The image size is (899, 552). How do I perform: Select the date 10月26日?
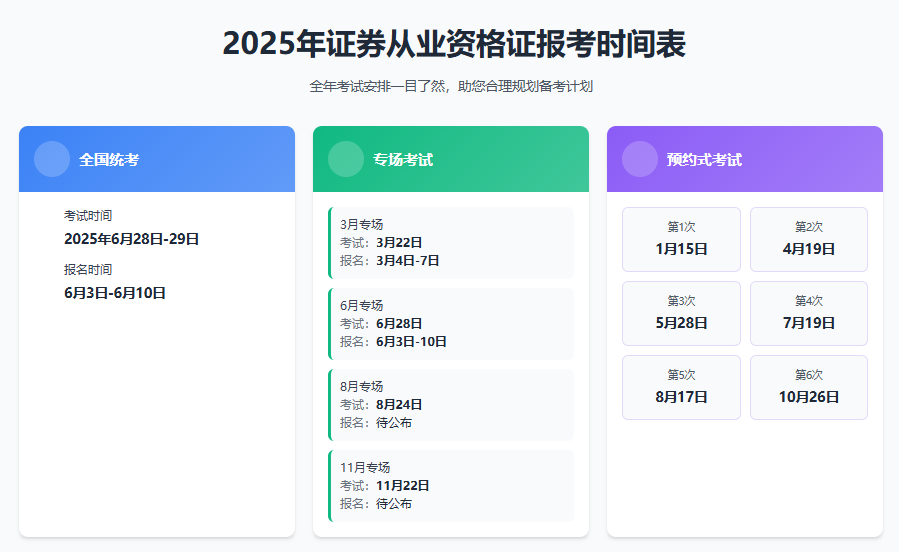coord(808,397)
